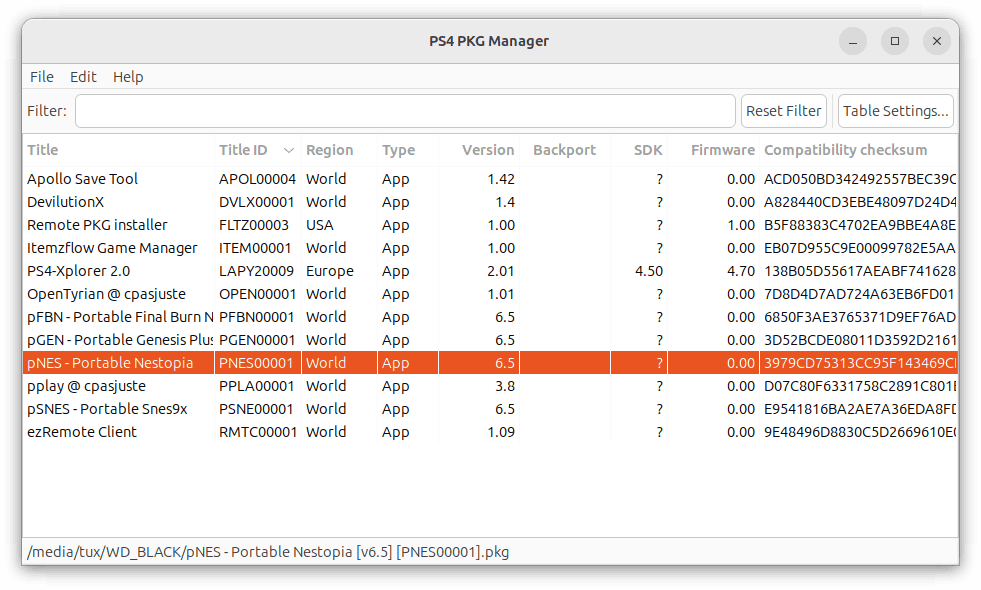Click Title ID cell PFBN00001
981x590 pixels.
[257, 317]
